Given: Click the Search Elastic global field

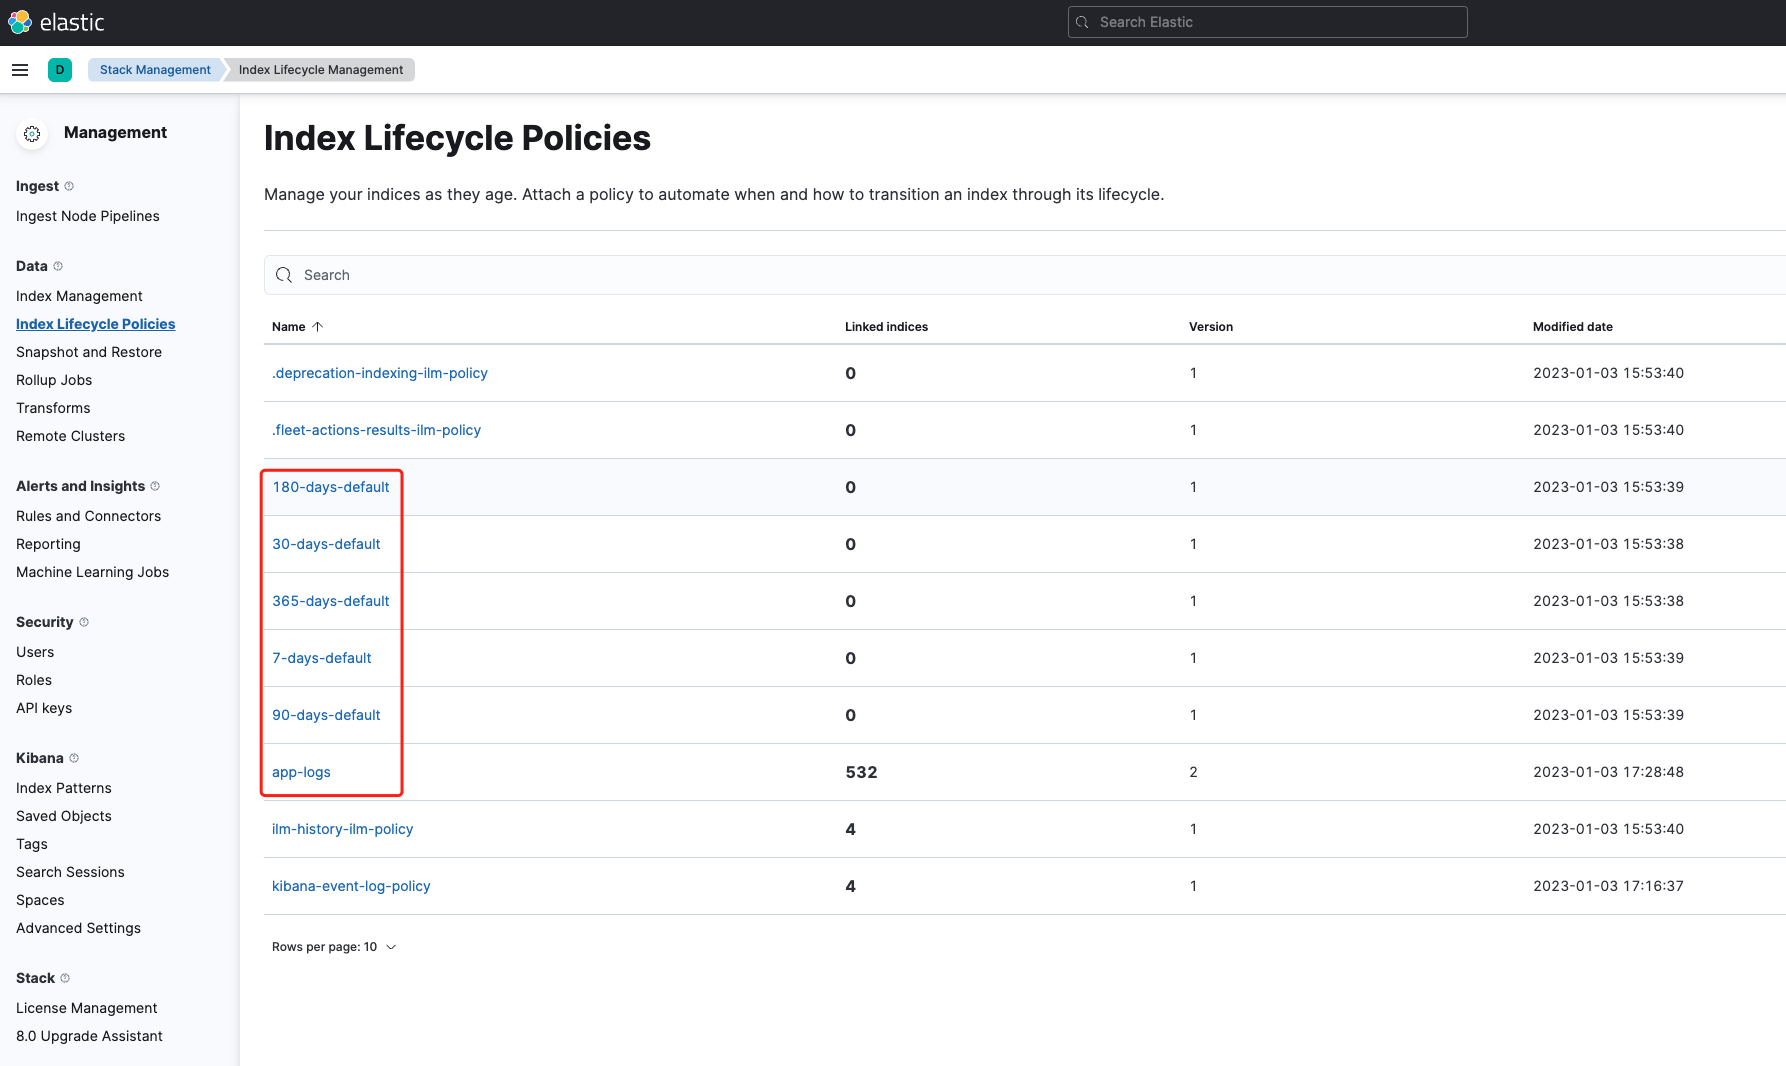Looking at the screenshot, I should click(x=1267, y=22).
